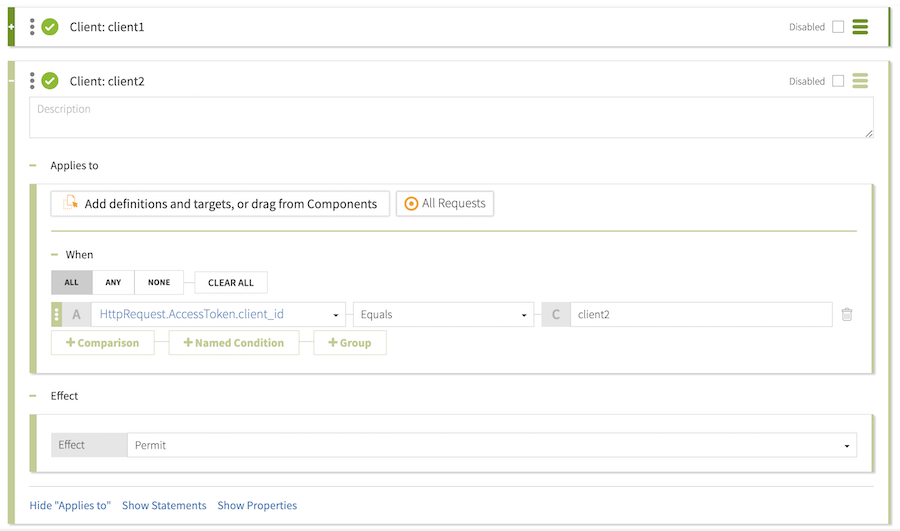Click the green checkmark icon next to client1
Screen dimensions: 900x531
coord(50,27)
